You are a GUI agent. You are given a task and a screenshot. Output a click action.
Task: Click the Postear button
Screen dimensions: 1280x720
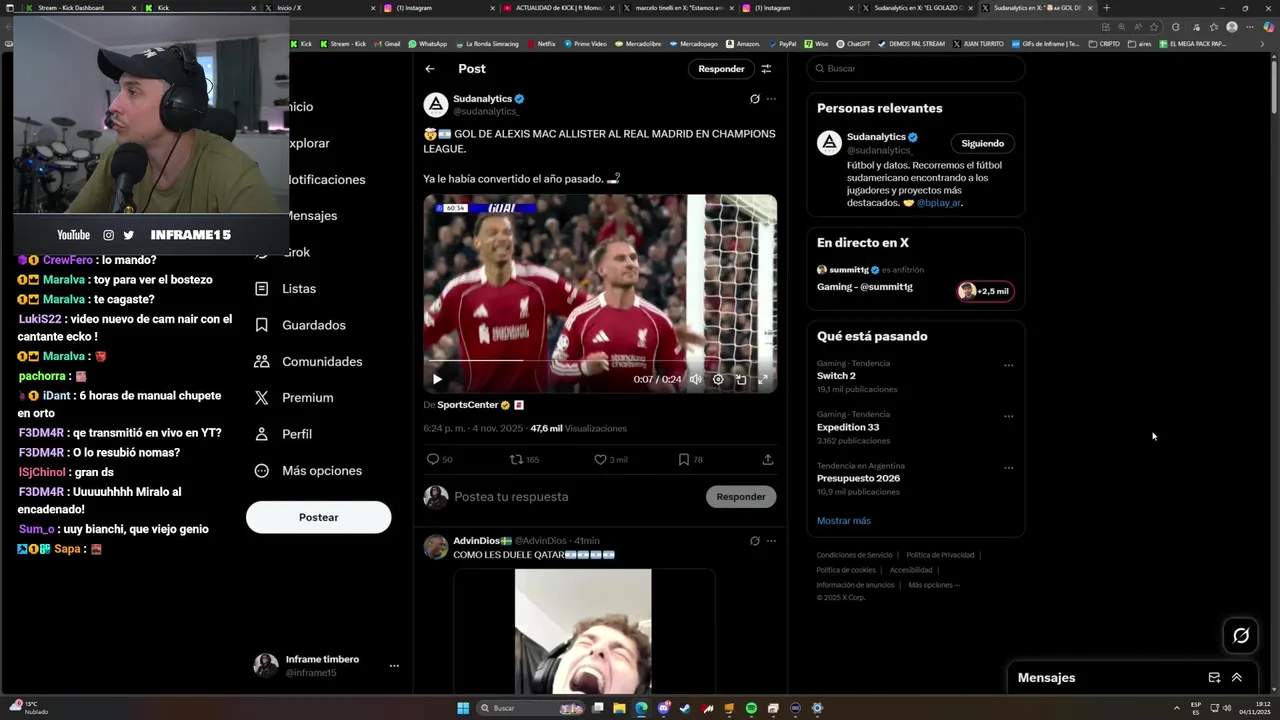click(x=318, y=517)
